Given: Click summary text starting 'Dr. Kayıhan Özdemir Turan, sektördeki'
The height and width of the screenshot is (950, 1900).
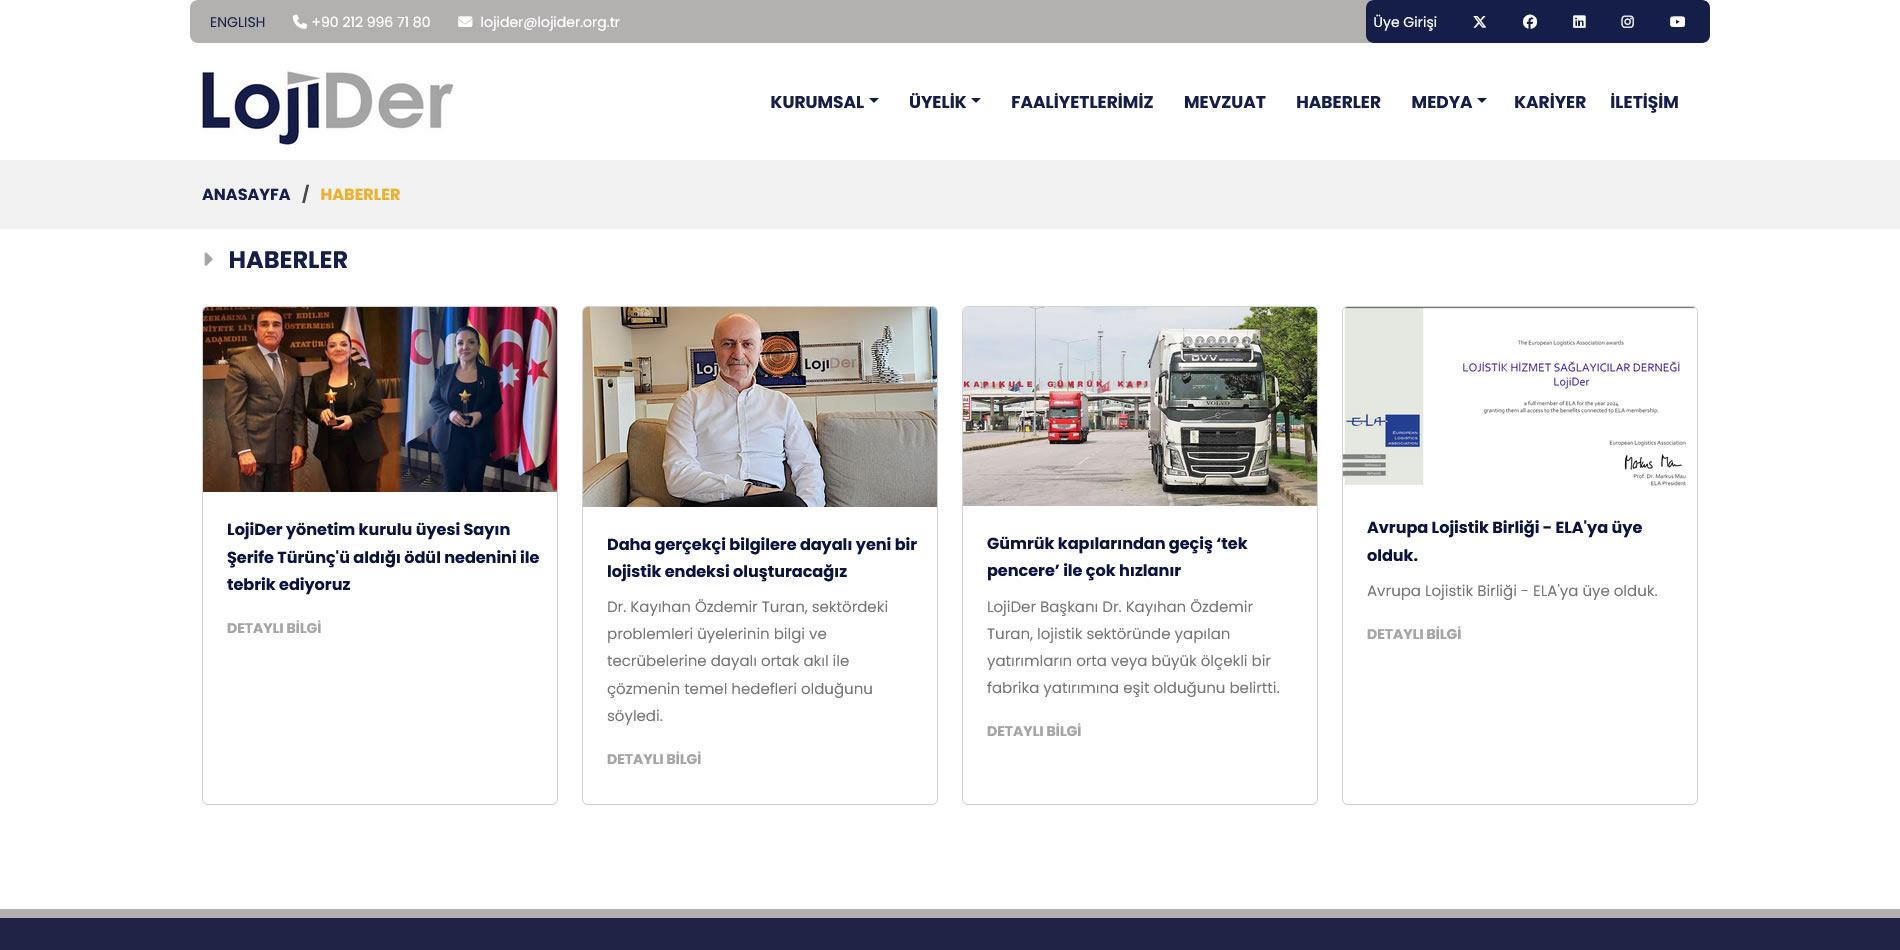Looking at the screenshot, I should coord(747,661).
